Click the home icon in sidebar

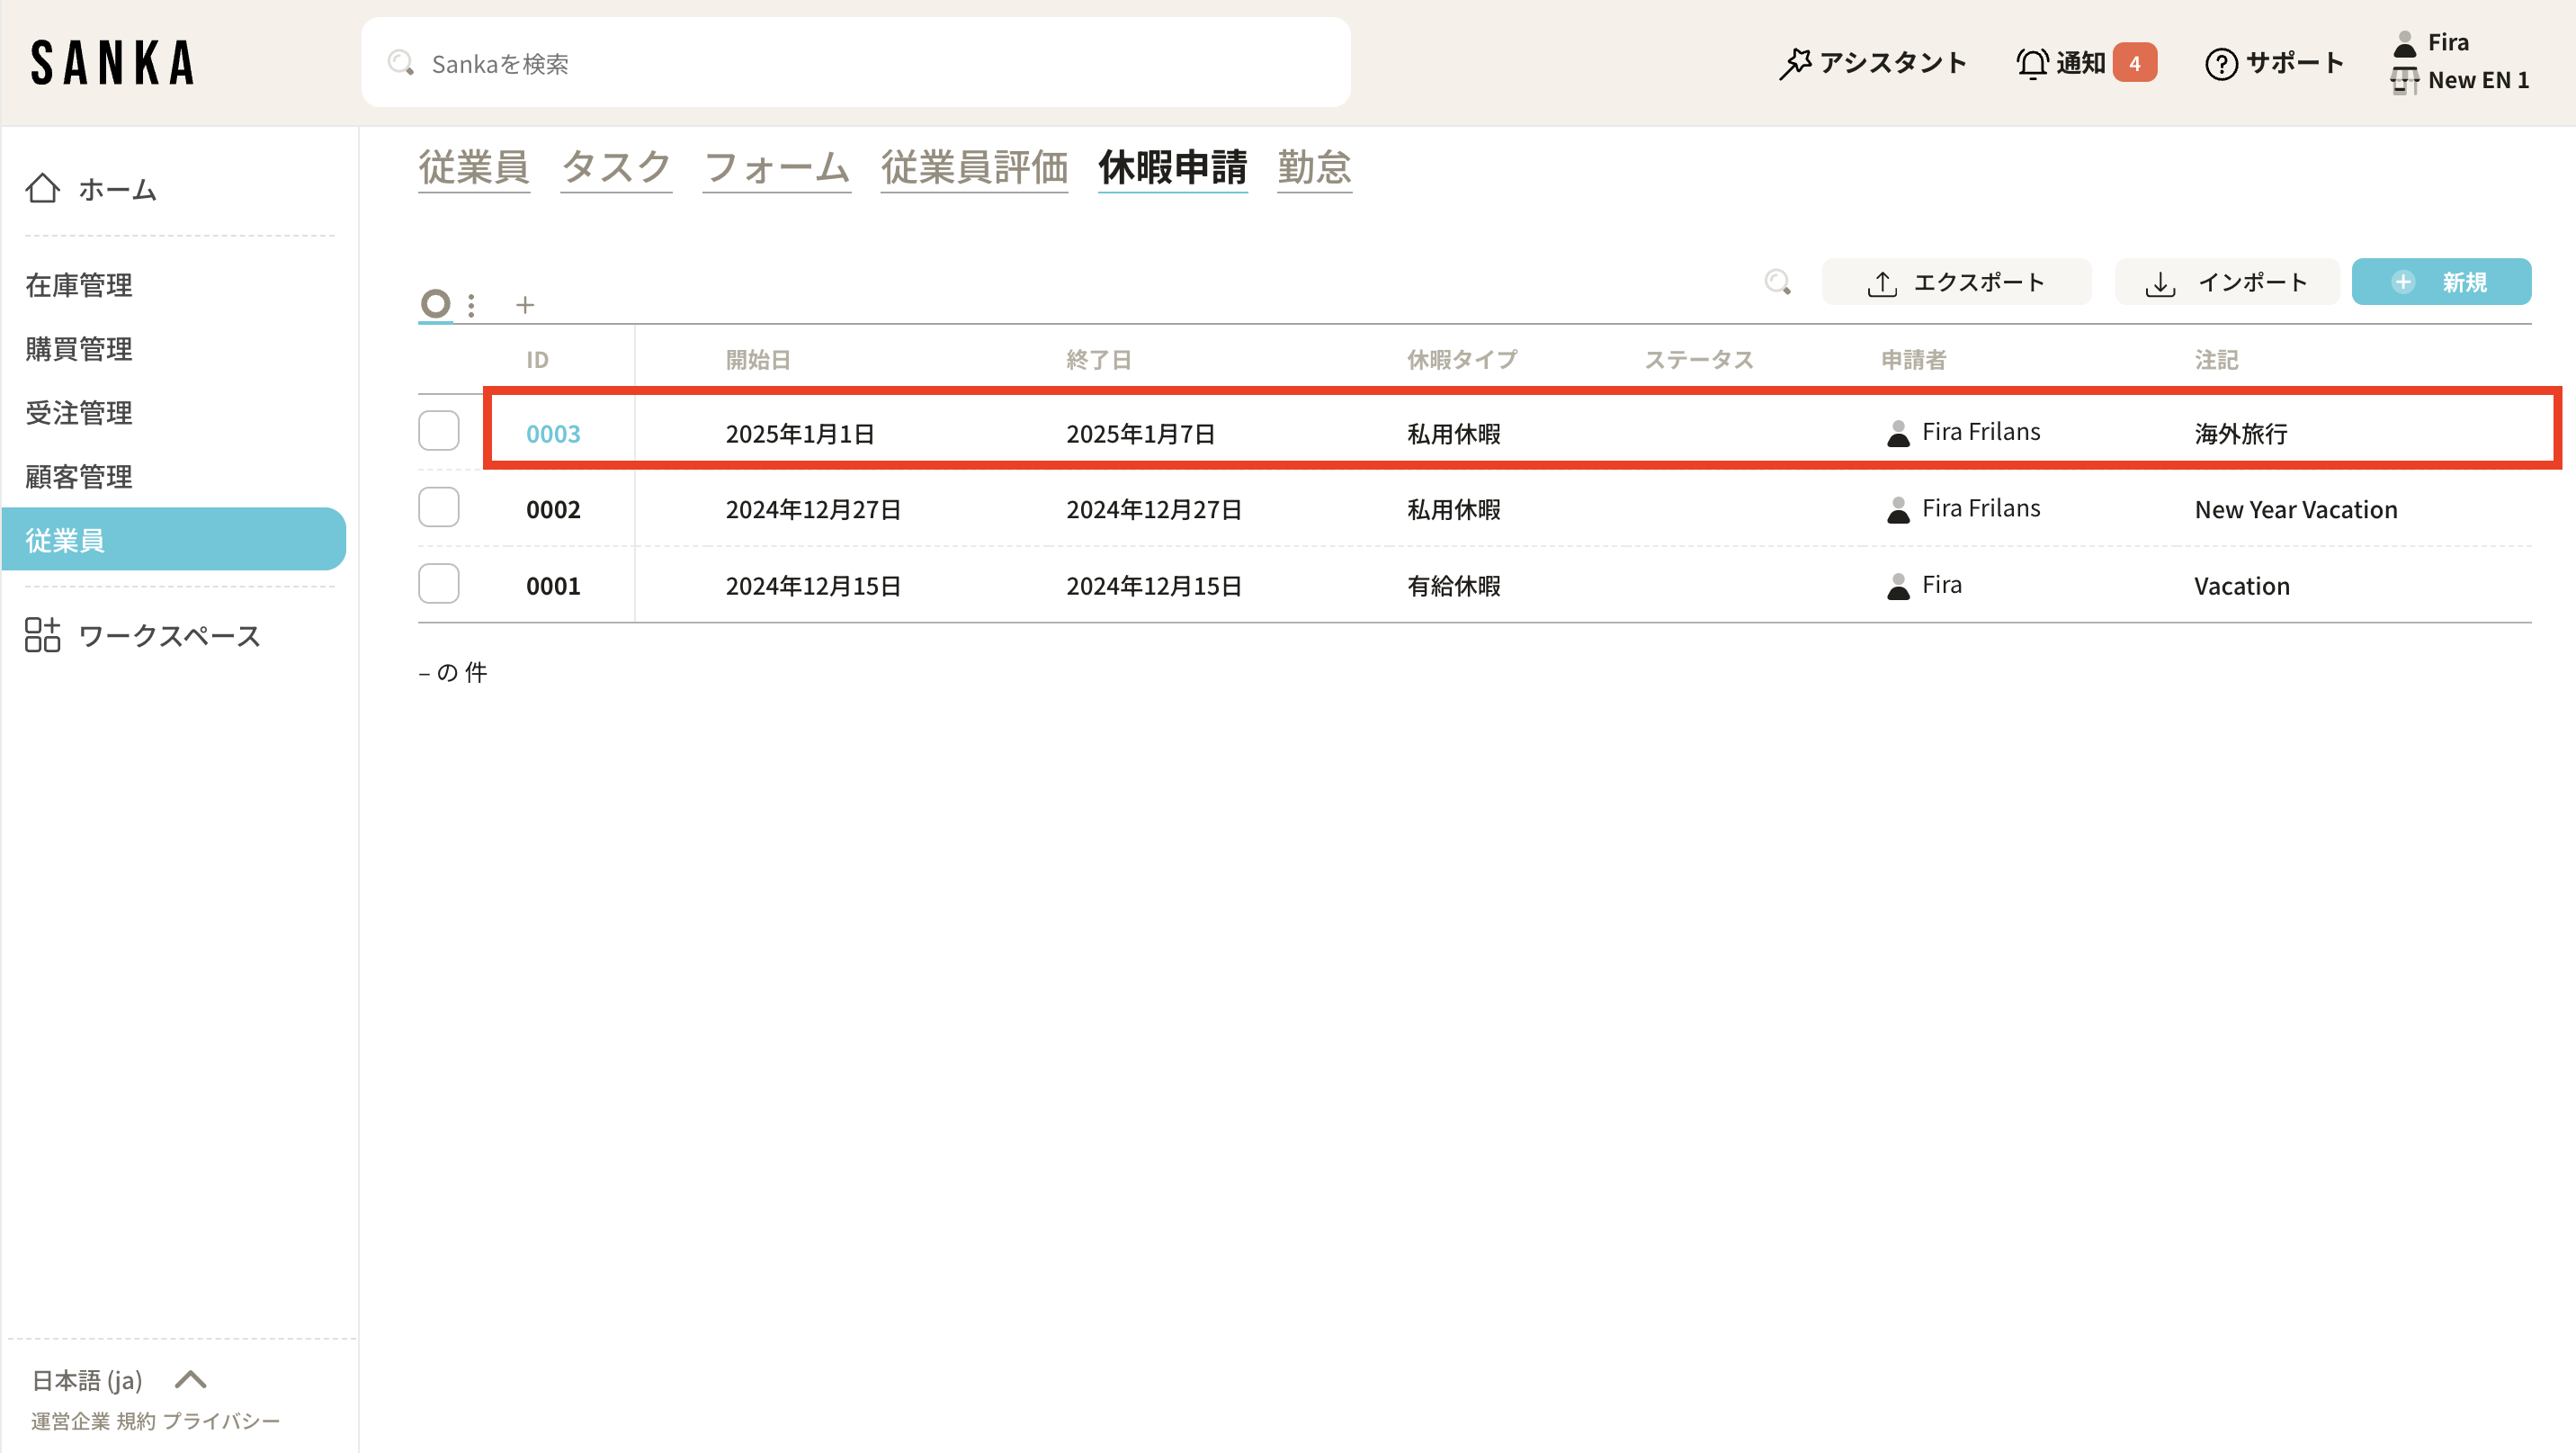click(42, 188)
